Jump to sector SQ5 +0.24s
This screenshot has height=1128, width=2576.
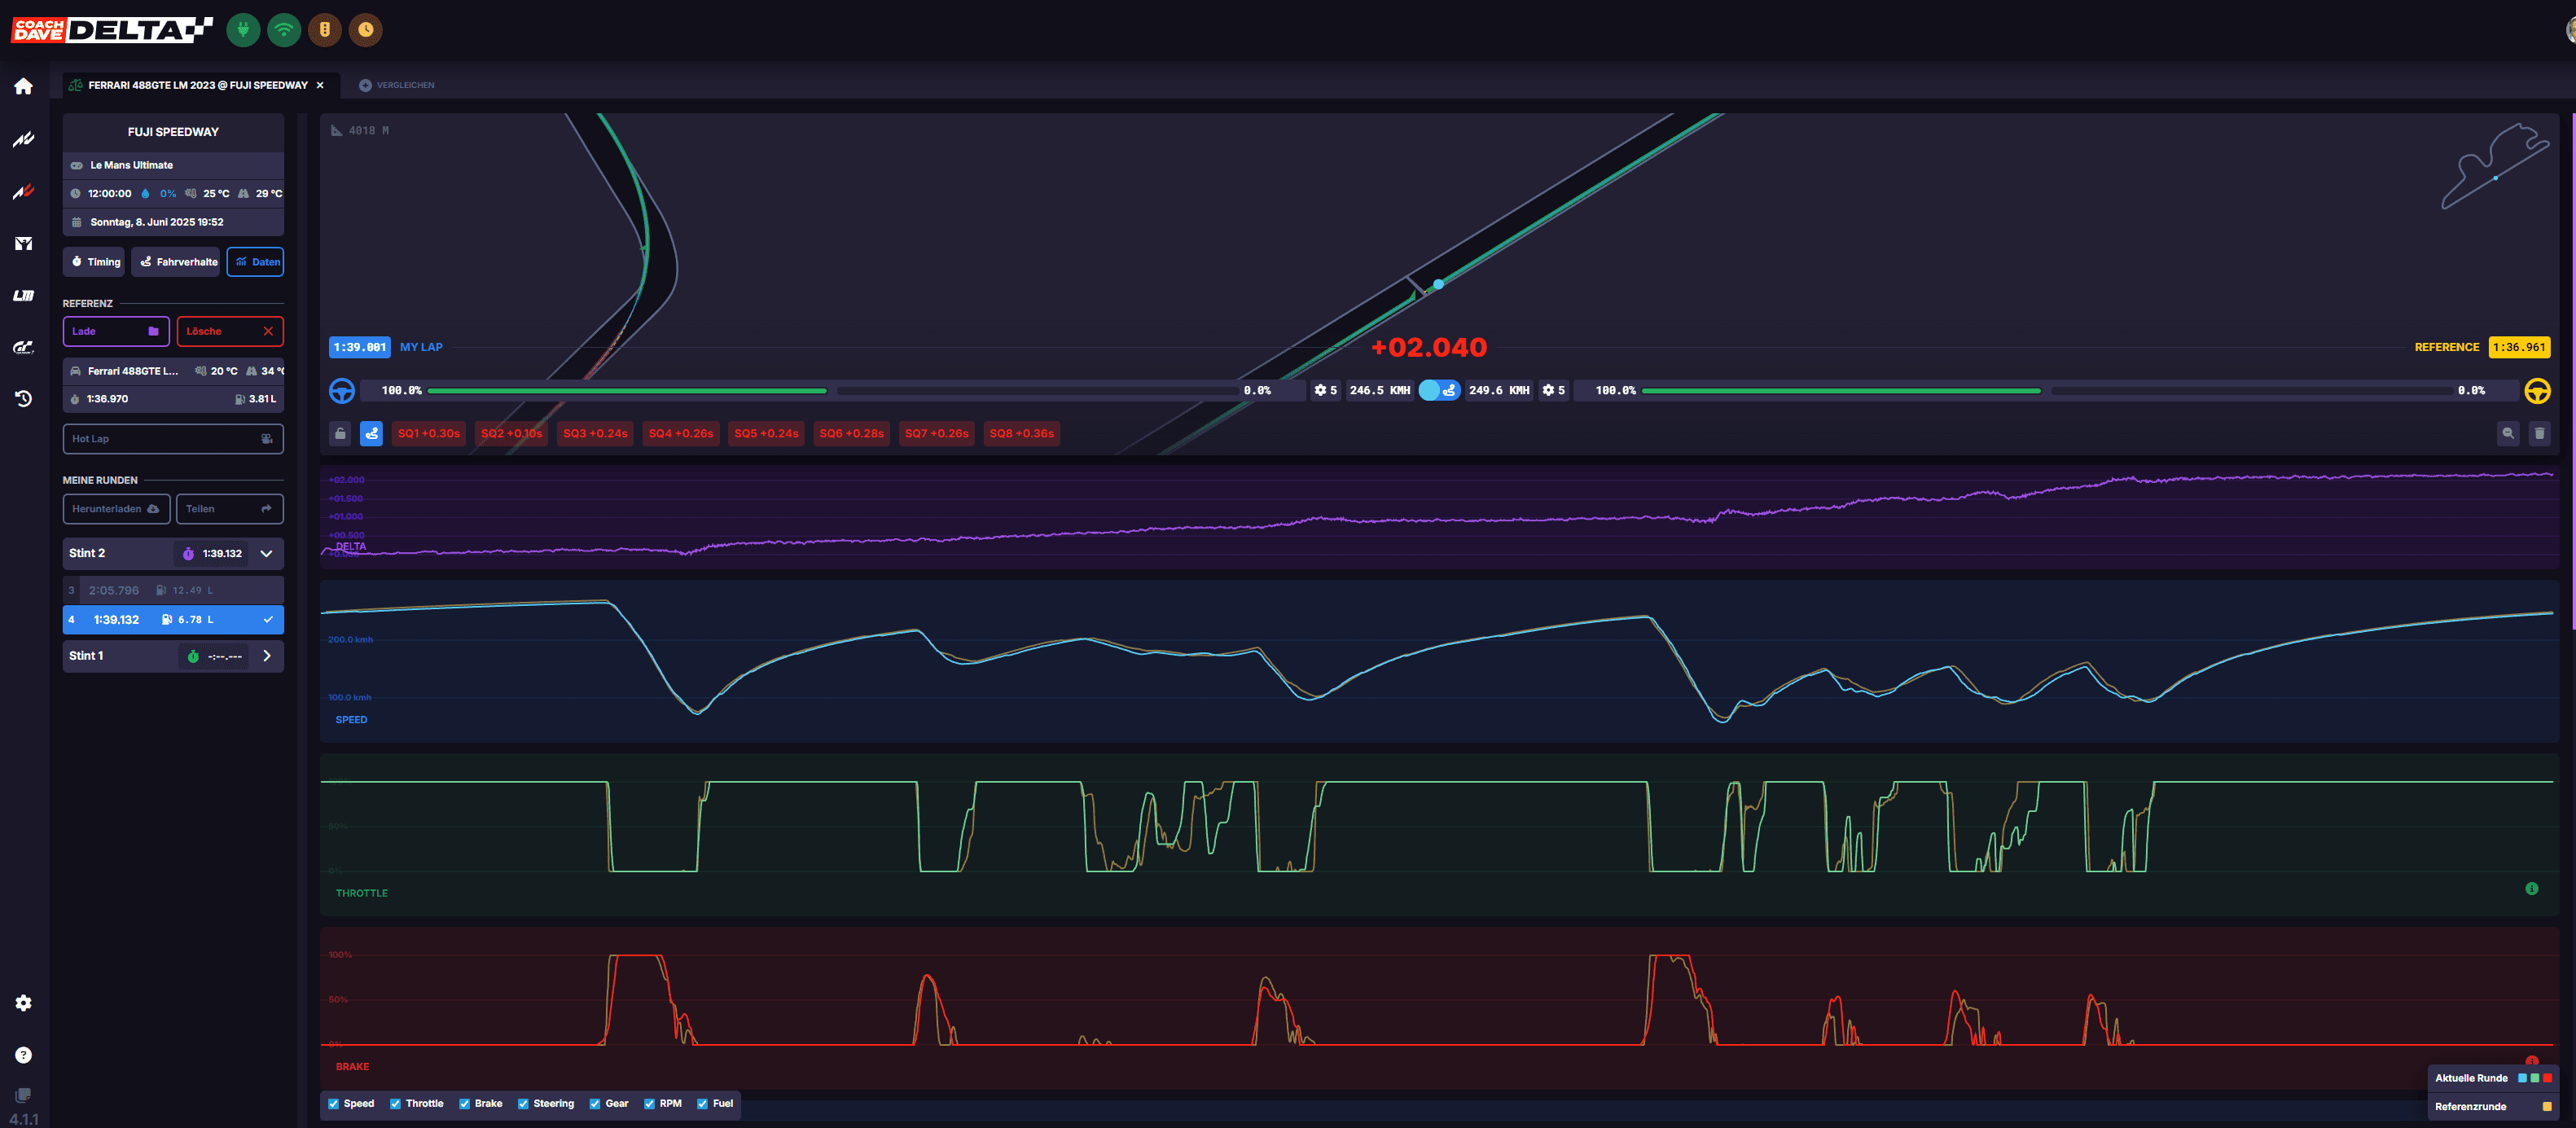tap(766, 433)
